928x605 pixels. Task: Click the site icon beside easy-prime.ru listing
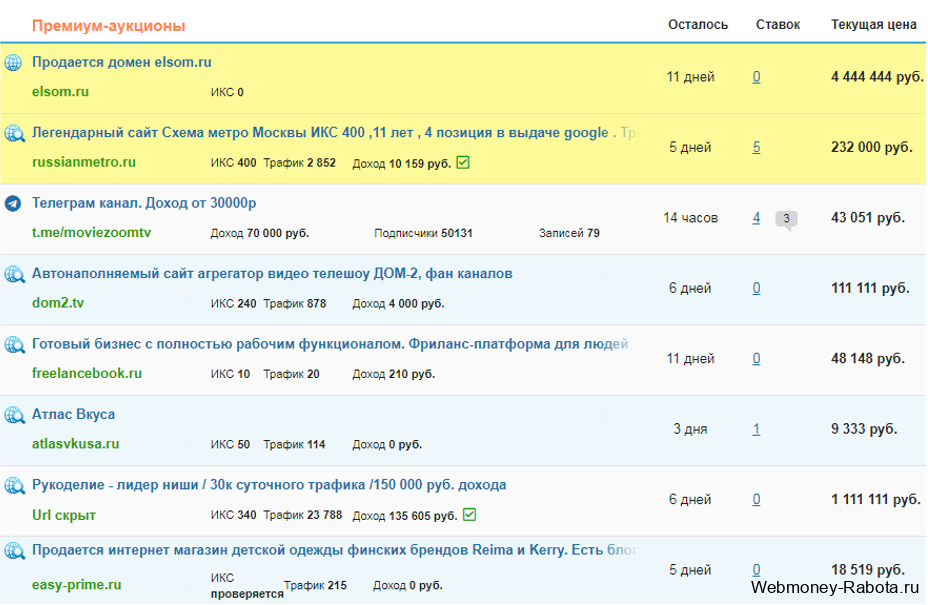click(15, 551)
